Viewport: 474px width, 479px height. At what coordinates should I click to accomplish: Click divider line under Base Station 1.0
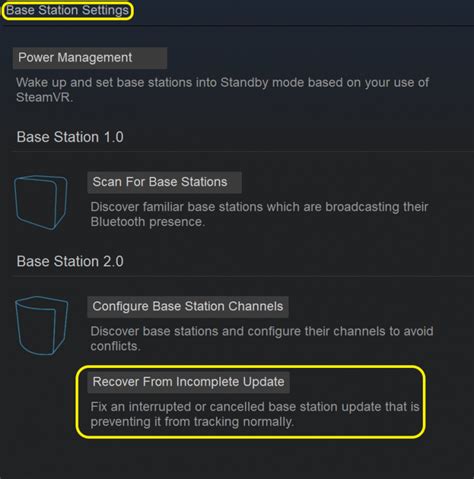(242, 151)
